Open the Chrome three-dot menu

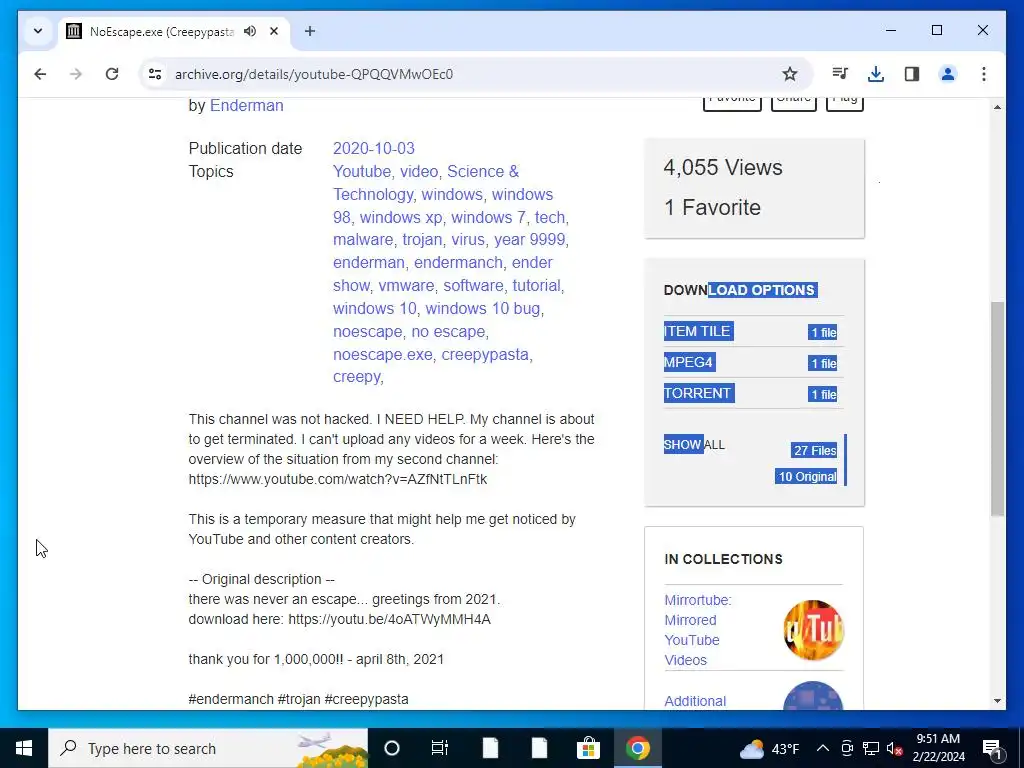click(984, 74)
